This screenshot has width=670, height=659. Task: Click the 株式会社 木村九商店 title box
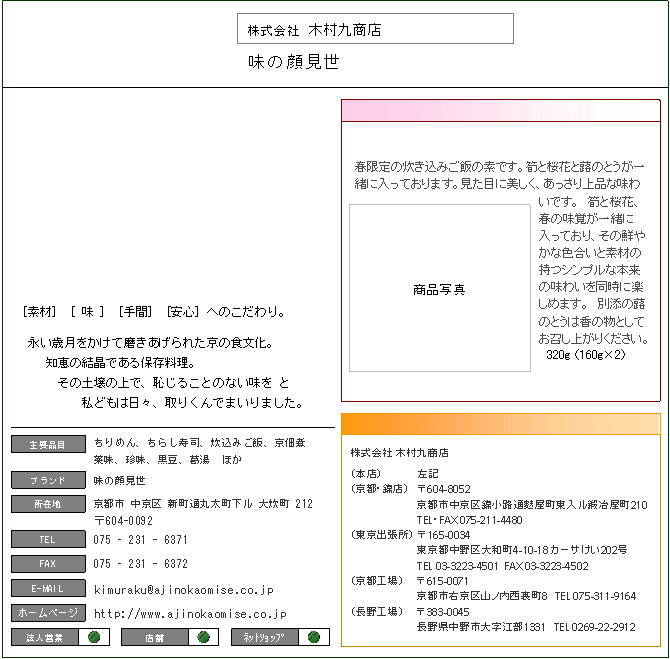[x=375, y=29]
